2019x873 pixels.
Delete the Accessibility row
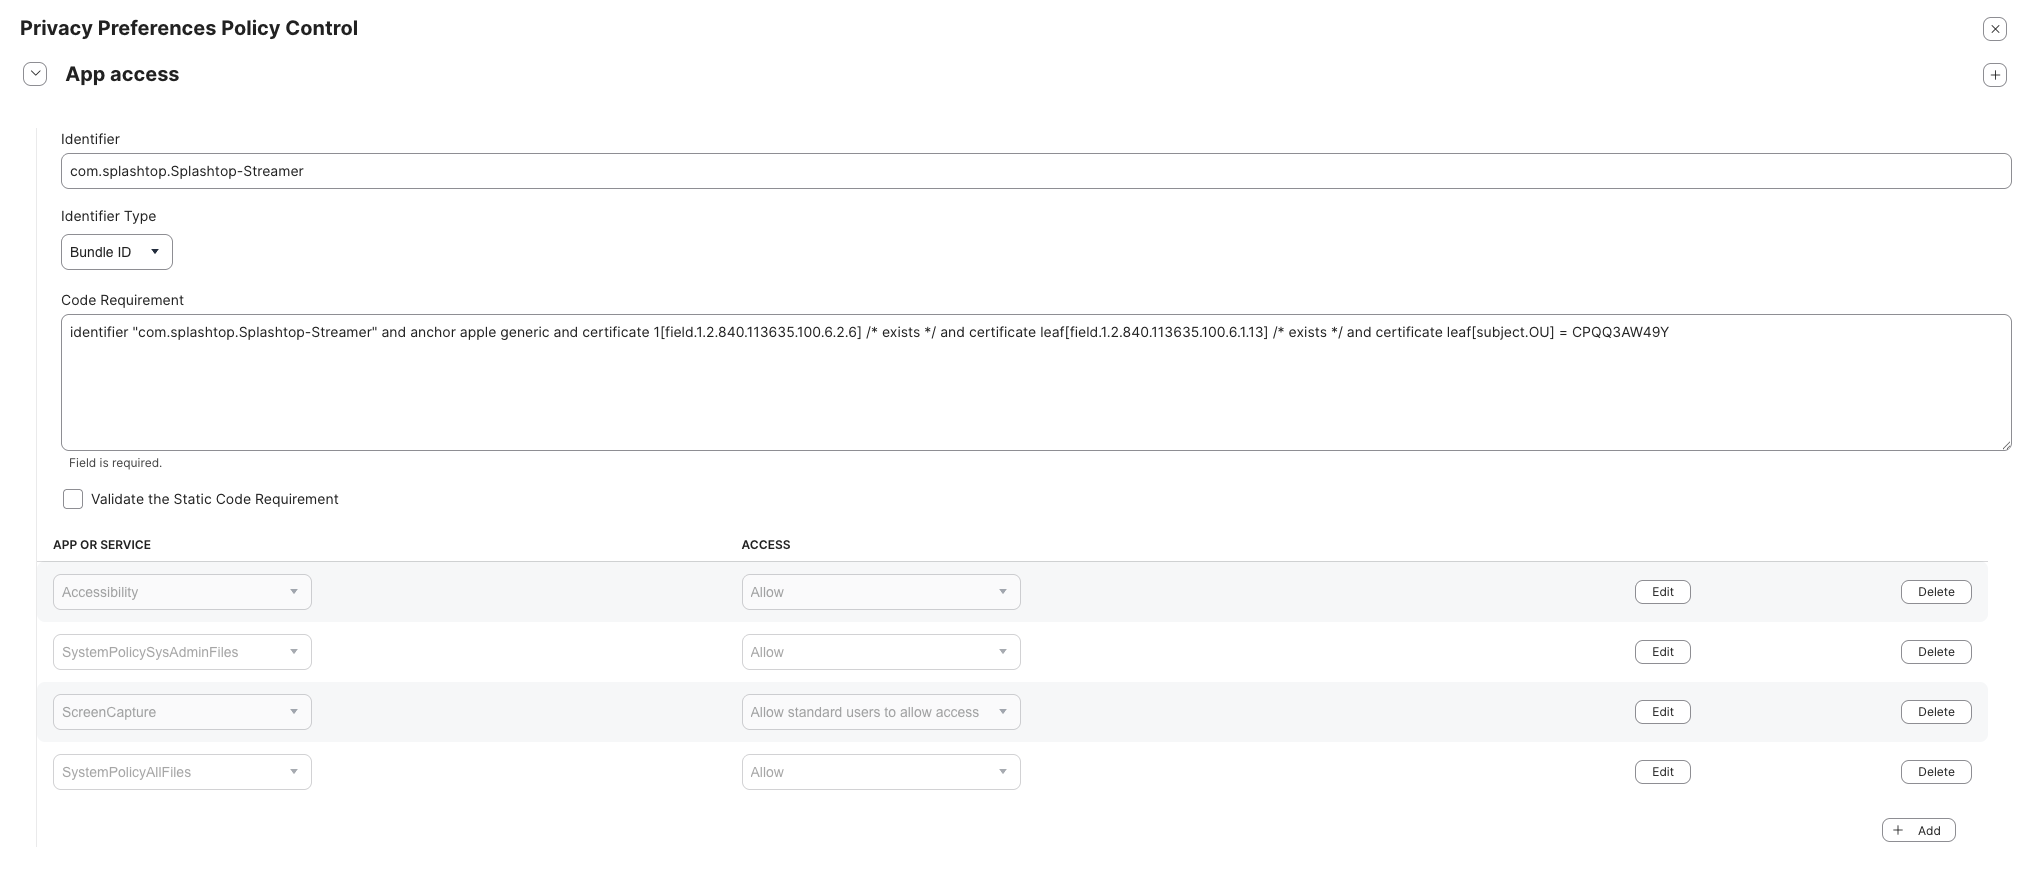tap(1935, 592)
